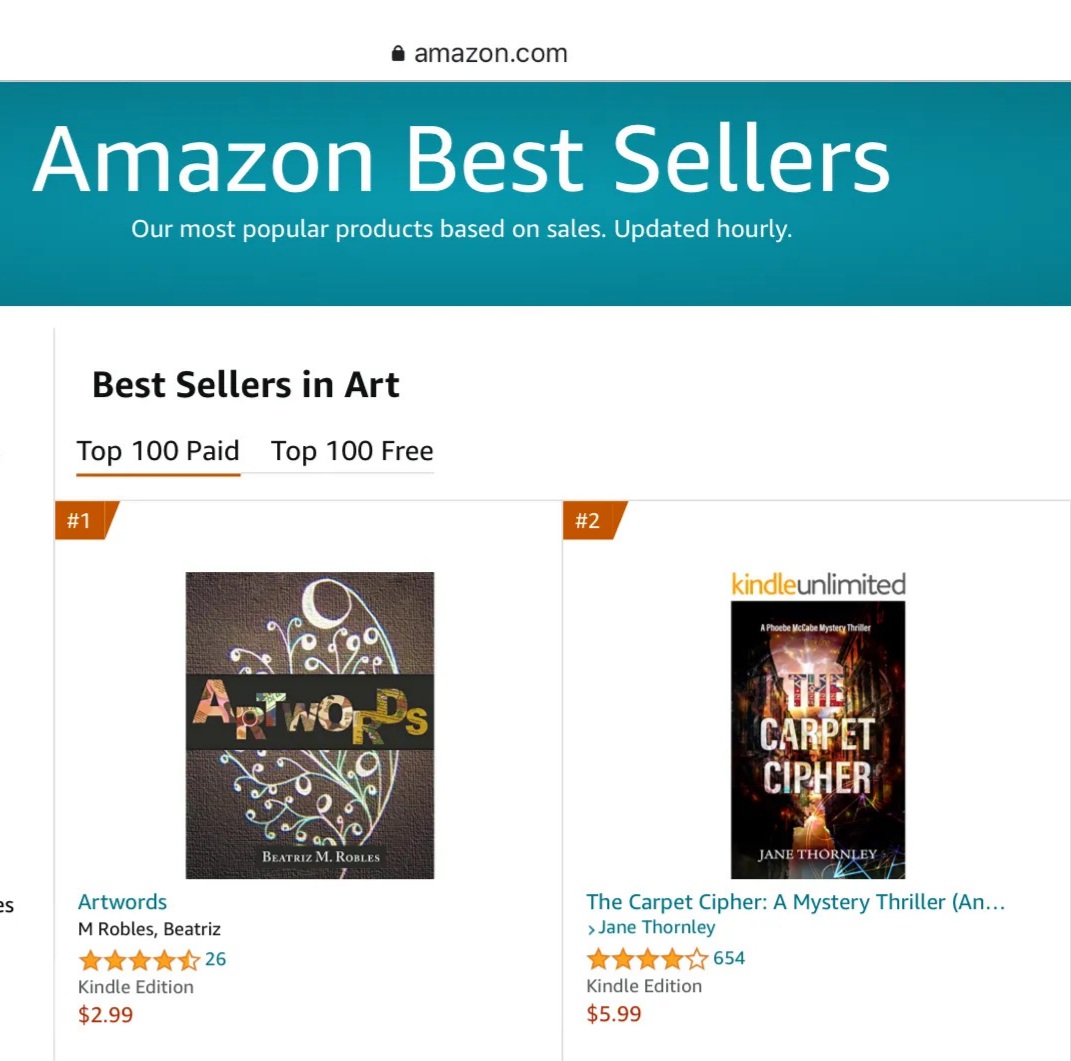Open The Carpet Cipher book cover
This screenshot has height=1061, width=1071.
coord(818,740)
